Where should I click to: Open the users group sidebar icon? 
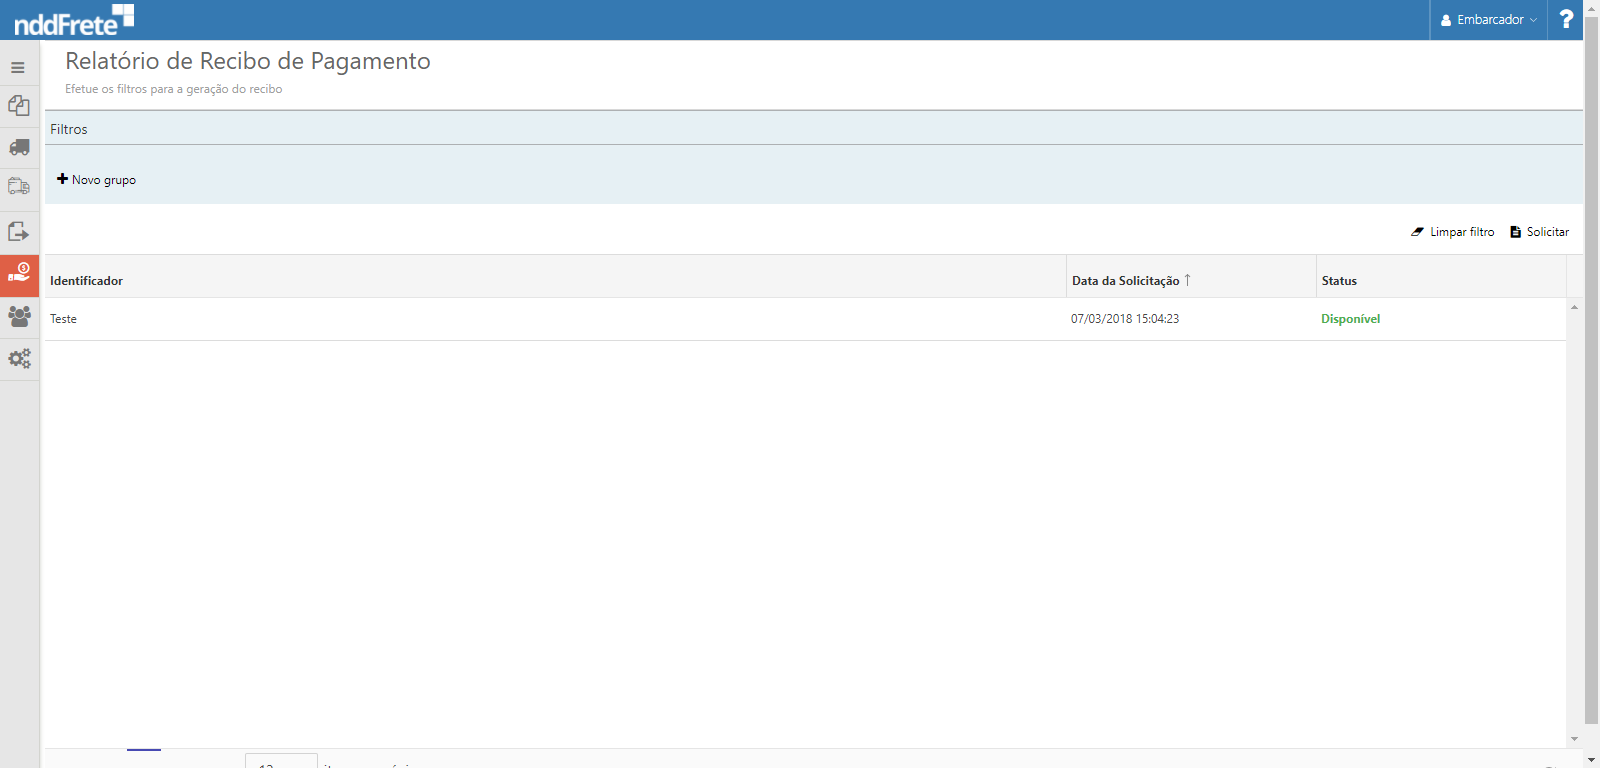[19, 316]
